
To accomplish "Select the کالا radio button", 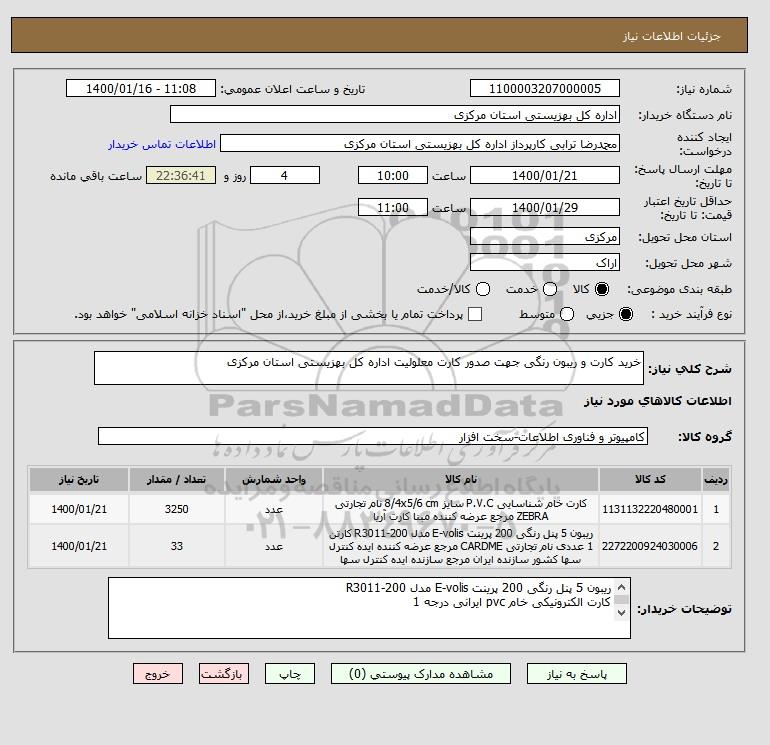I will pyautogui.click(x=602, y=289).
